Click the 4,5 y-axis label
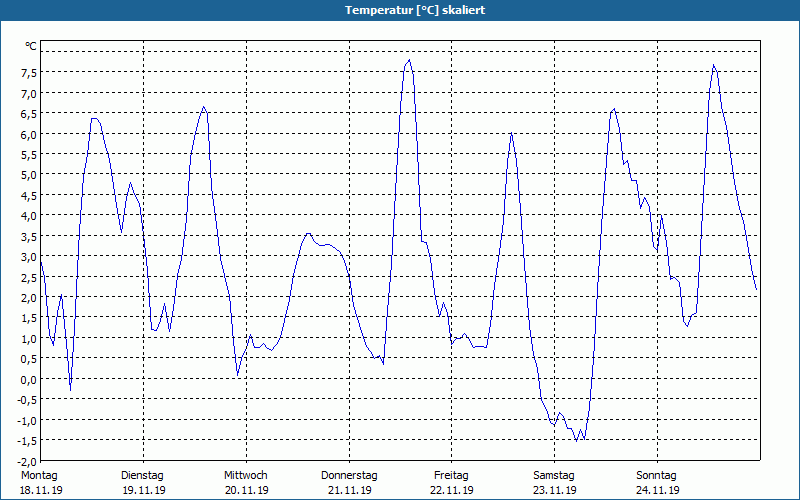This screenshot has height=500, width=800. click(29, 195)
